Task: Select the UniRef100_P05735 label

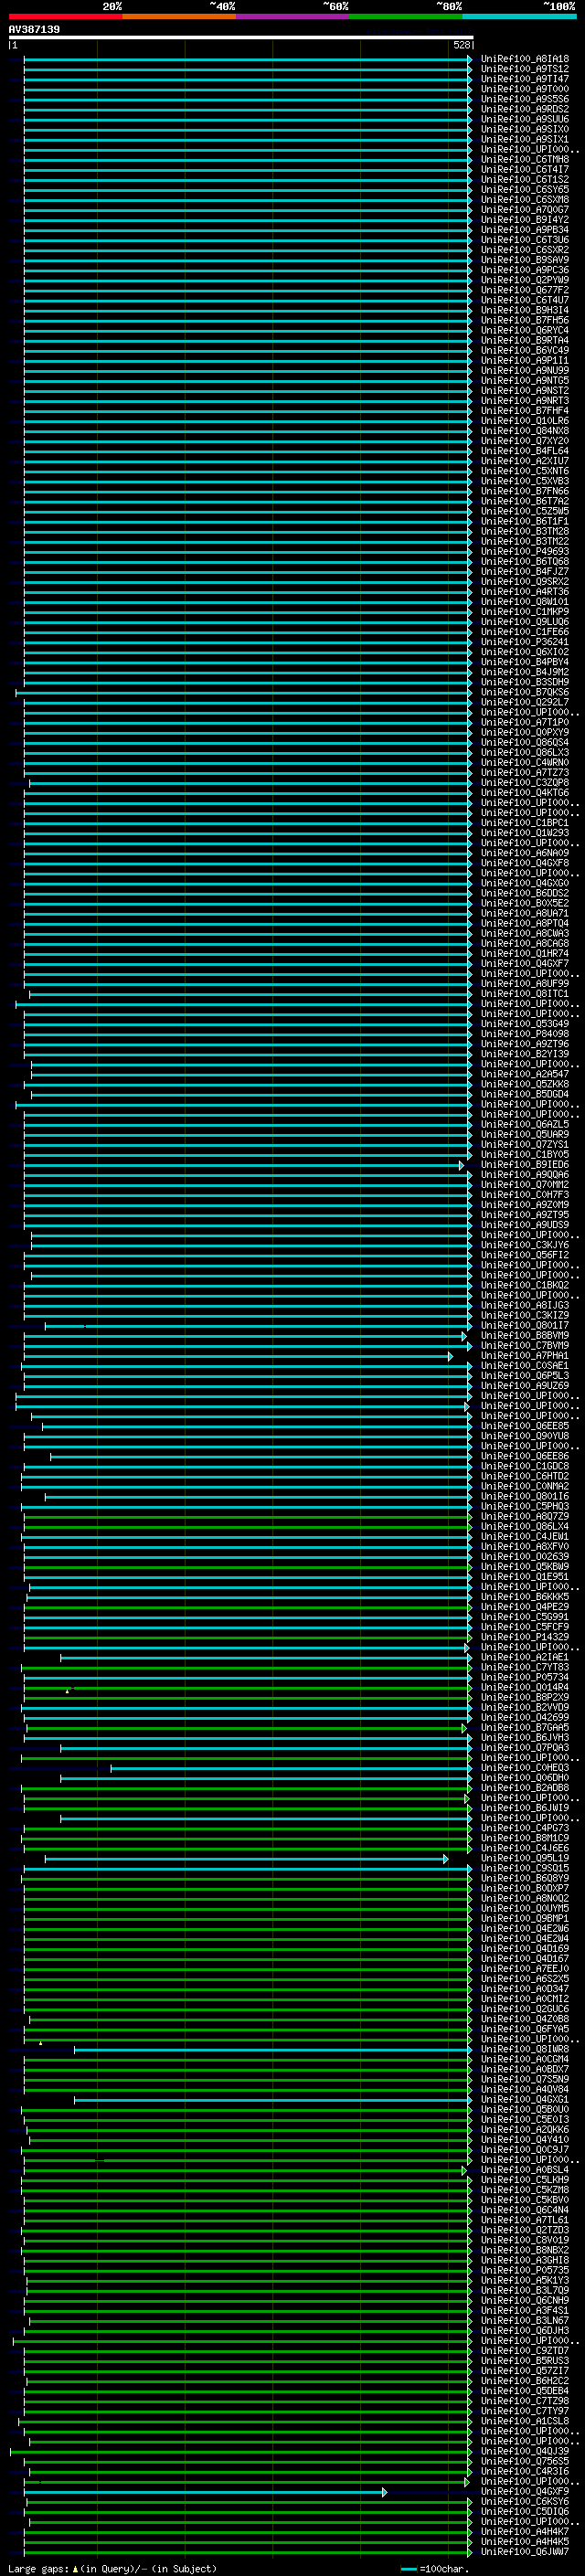Action: [525, 2271]
